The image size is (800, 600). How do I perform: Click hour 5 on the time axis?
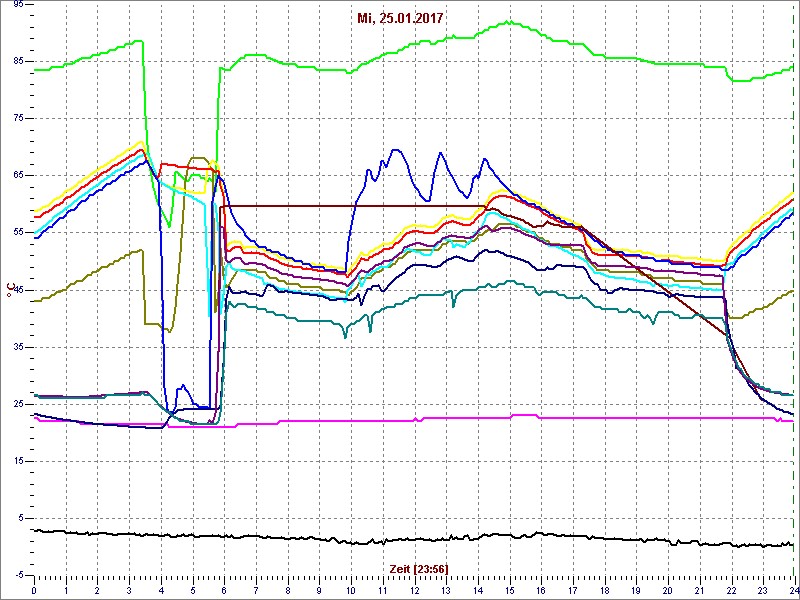[192, 588]
